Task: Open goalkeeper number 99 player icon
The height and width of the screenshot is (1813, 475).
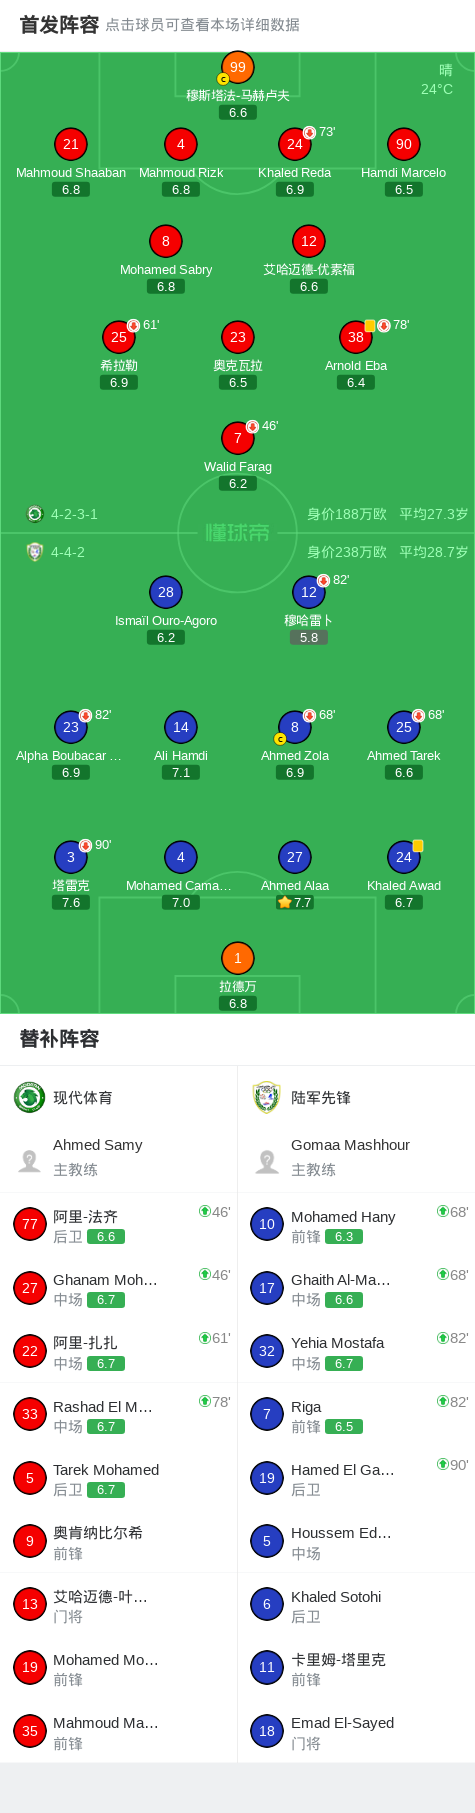Action: [x=238, y=67]
